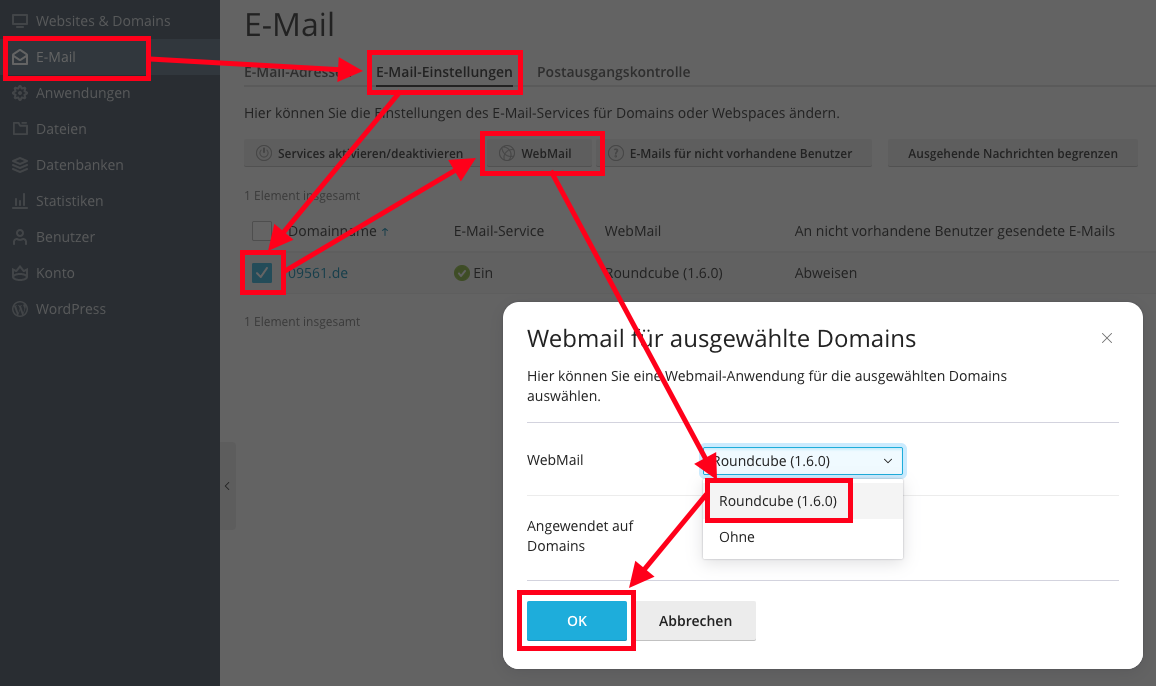The width and height of the screenshot is (1156, 686).
Task: Collapse the sidebar using the arrow handle
Action: [x=228, y=486]
